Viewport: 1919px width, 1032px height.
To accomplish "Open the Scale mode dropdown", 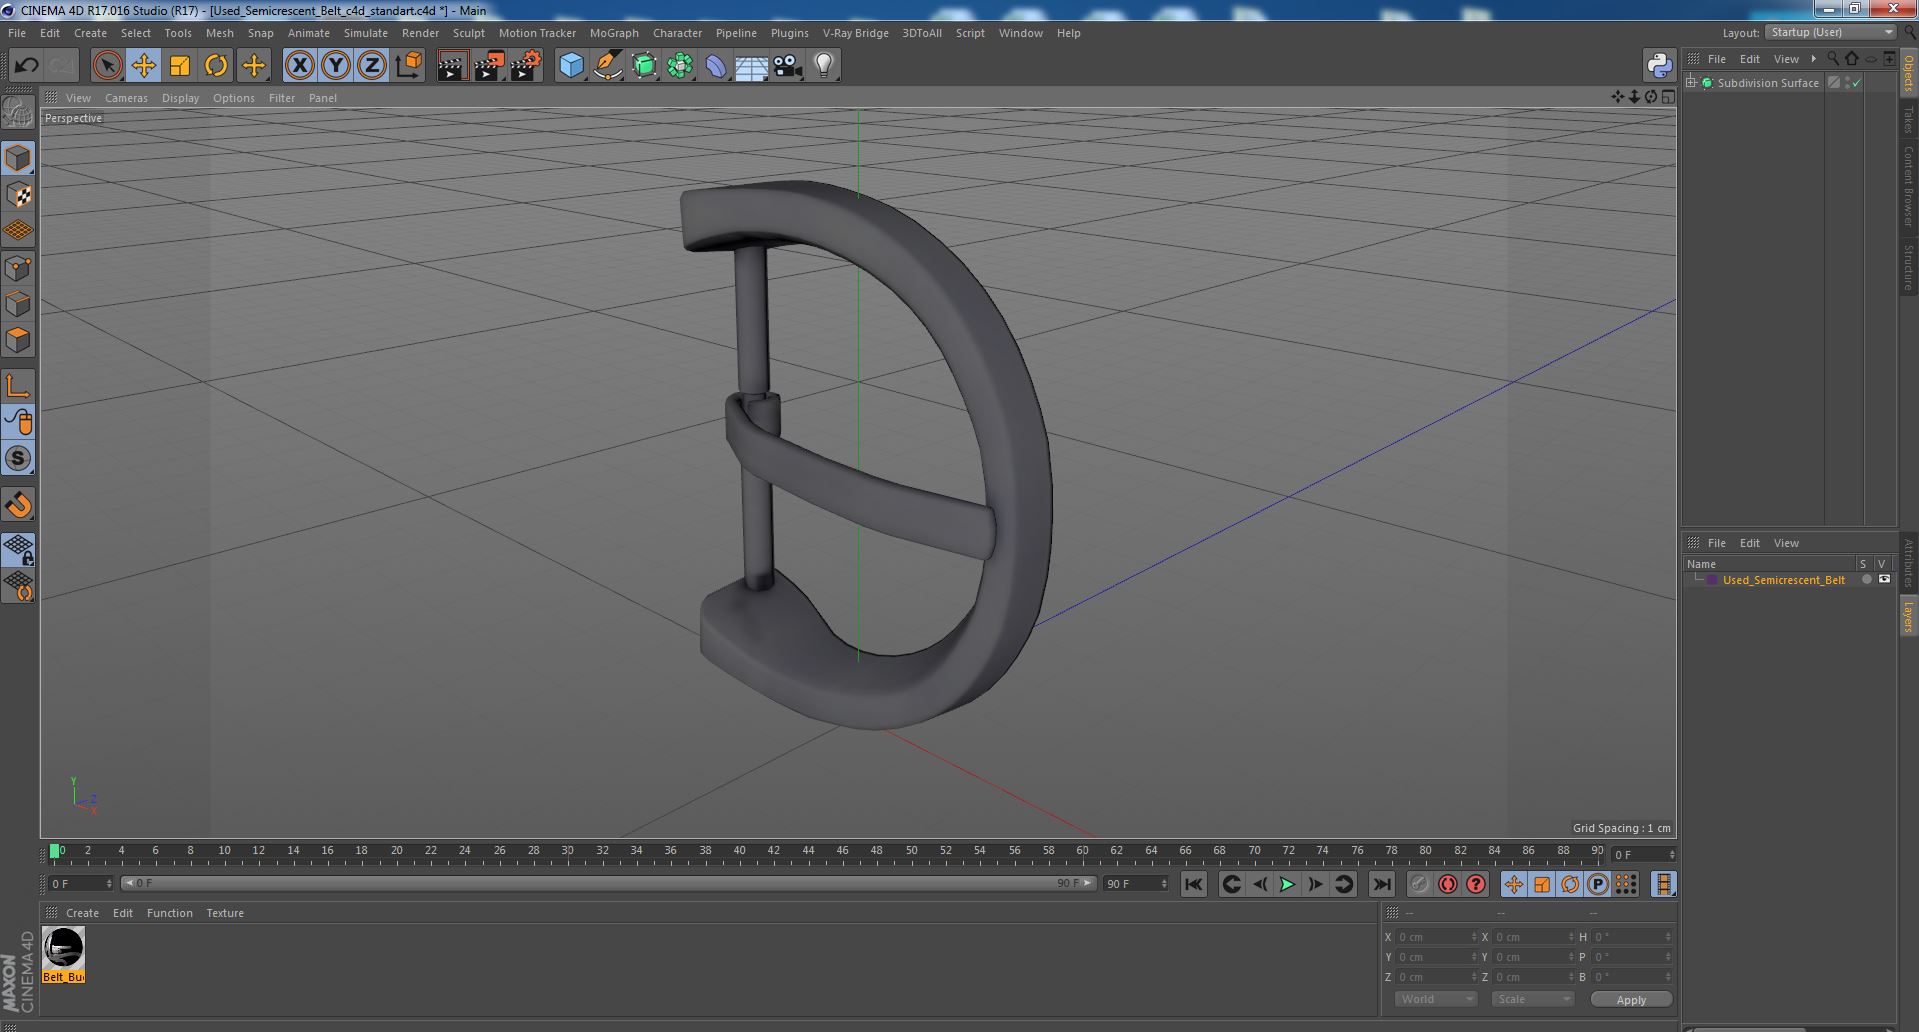I will (1532, 999).
